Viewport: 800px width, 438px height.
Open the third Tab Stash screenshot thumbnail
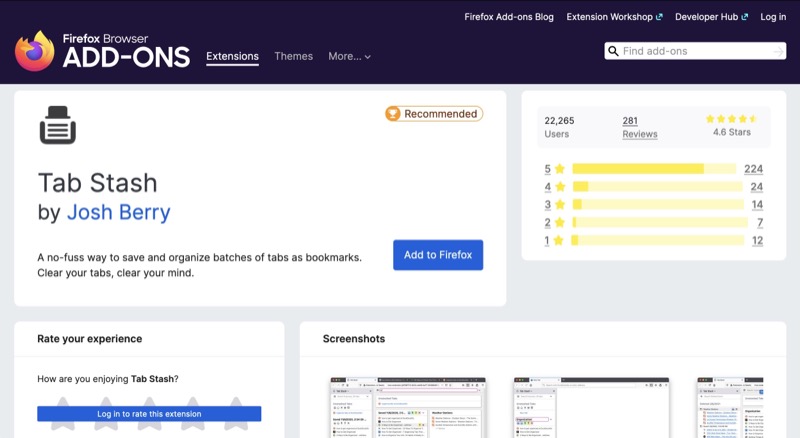(730, 407)
